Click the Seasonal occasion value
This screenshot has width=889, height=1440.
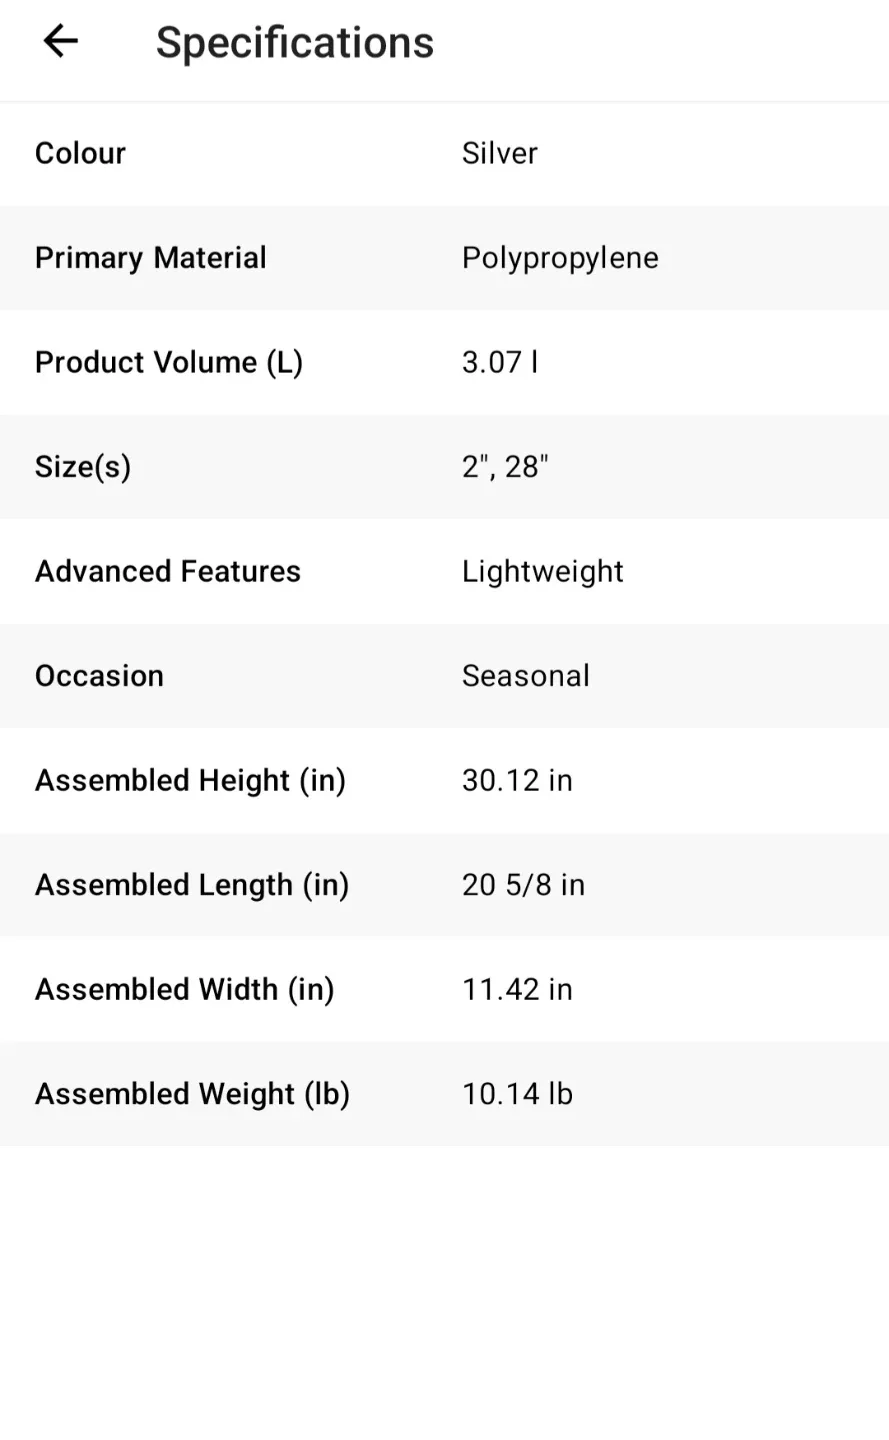525,676
